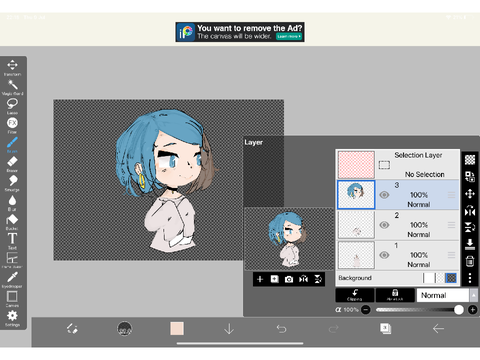Redo the action

pos(334,329)
